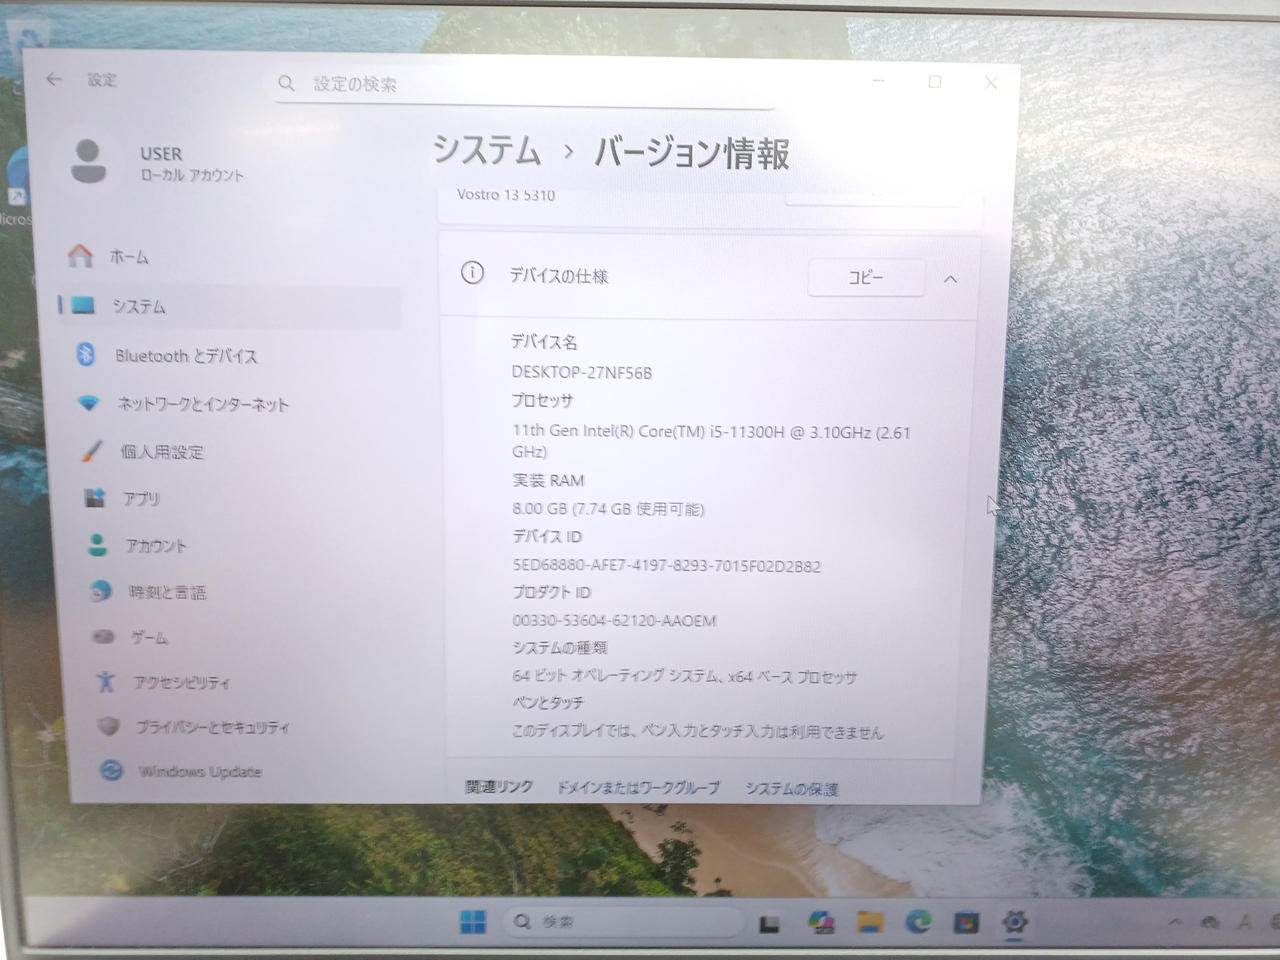Open システムの保護 link
1280x960 pixels.
coord(791,789)
